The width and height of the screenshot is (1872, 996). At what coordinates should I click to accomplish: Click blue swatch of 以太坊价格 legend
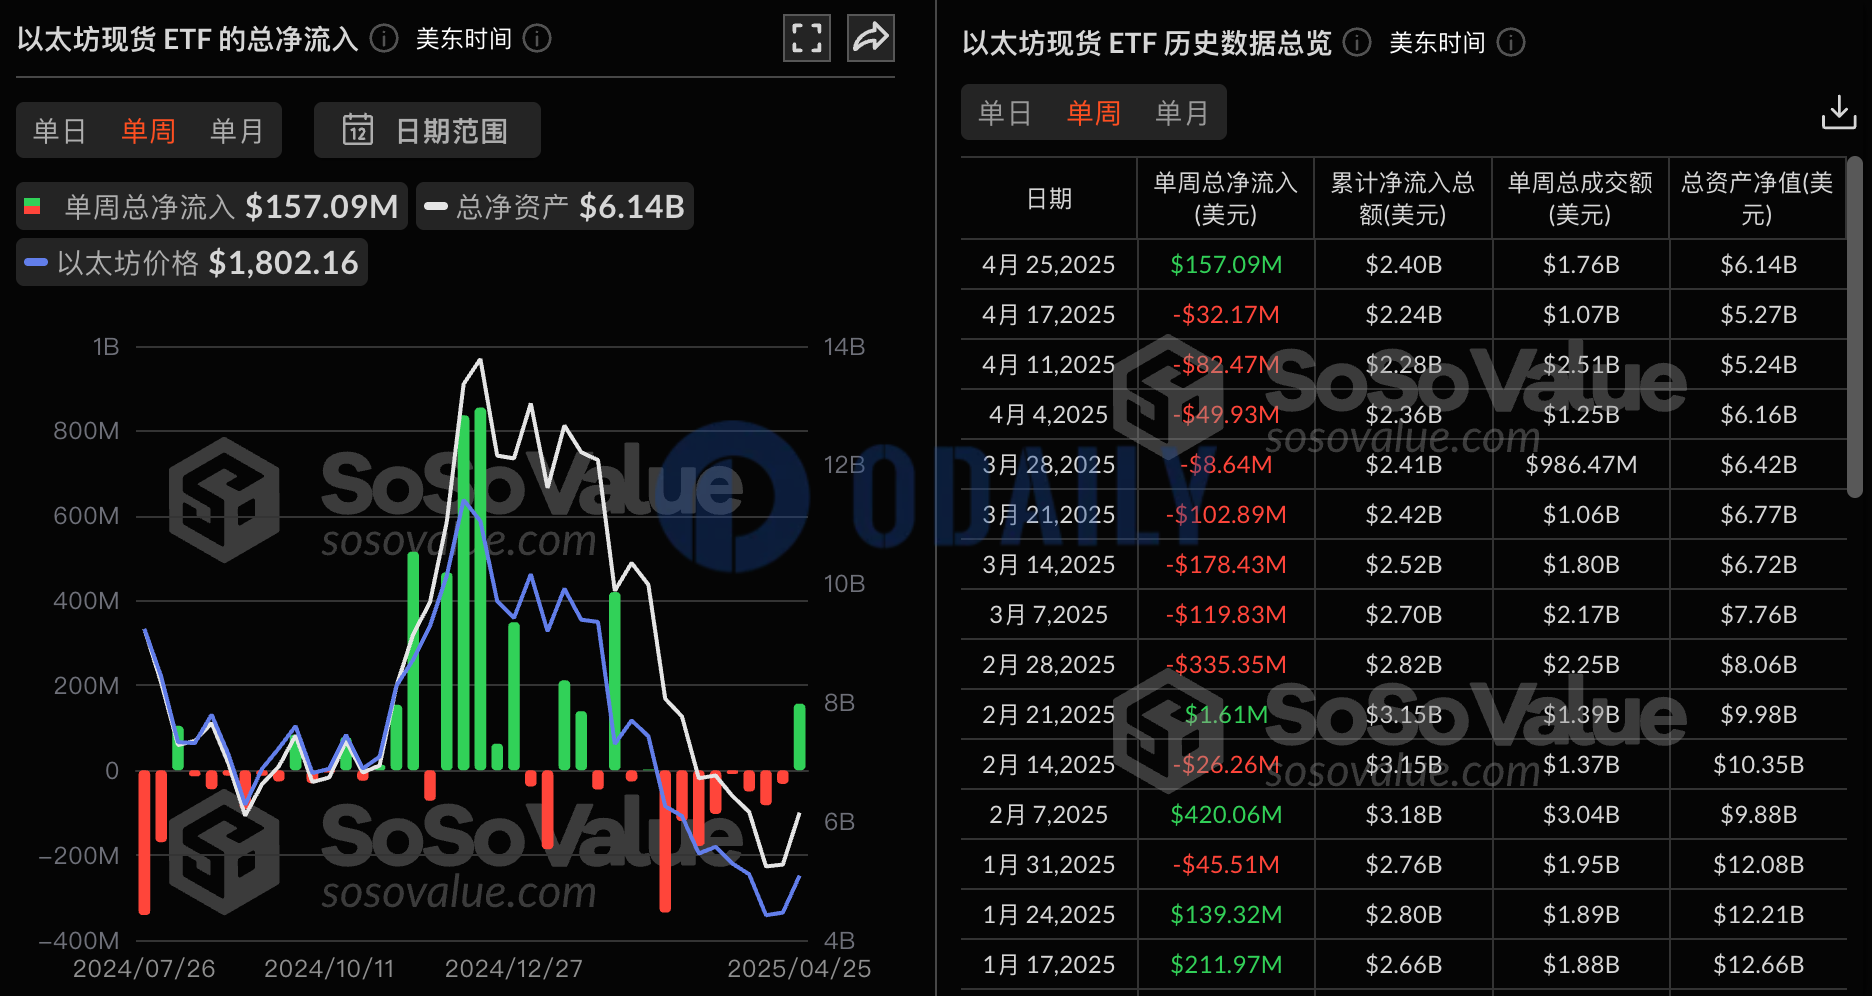tap(36, 263)
